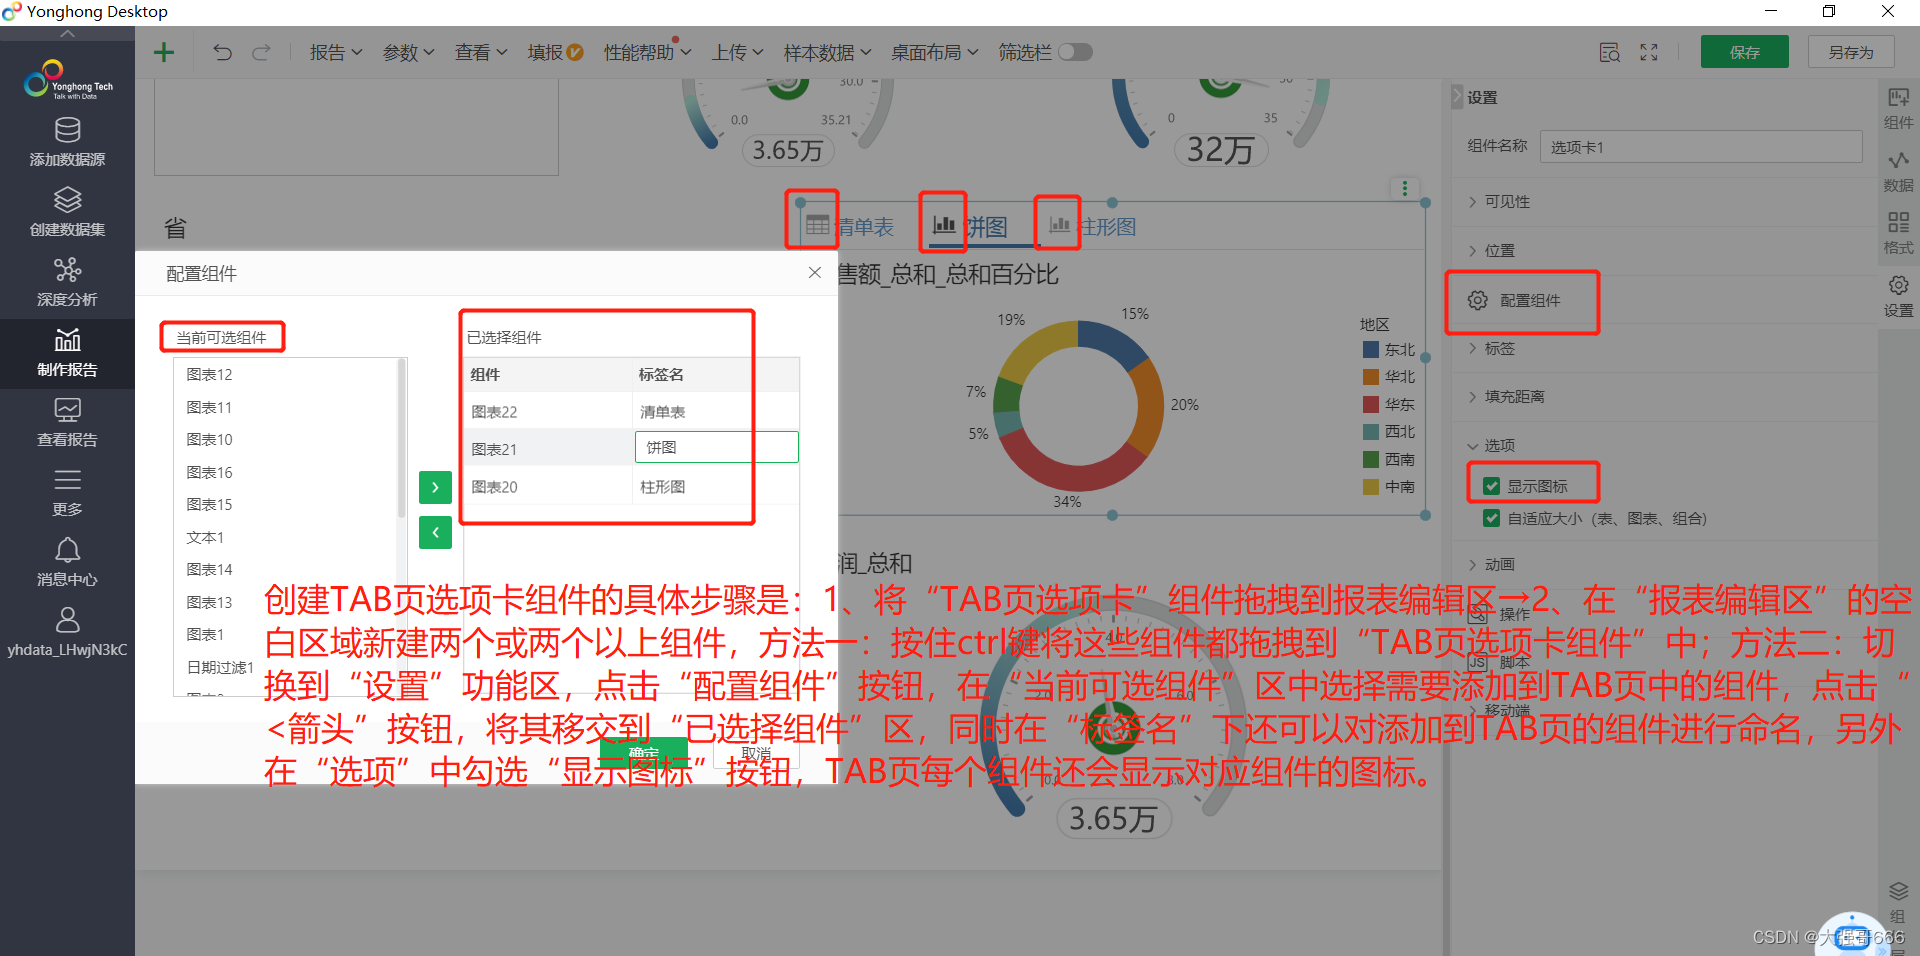Uncheck 自适应大小 checkbox
This screenshot has height=956, width=1920.
point(1491,518)
